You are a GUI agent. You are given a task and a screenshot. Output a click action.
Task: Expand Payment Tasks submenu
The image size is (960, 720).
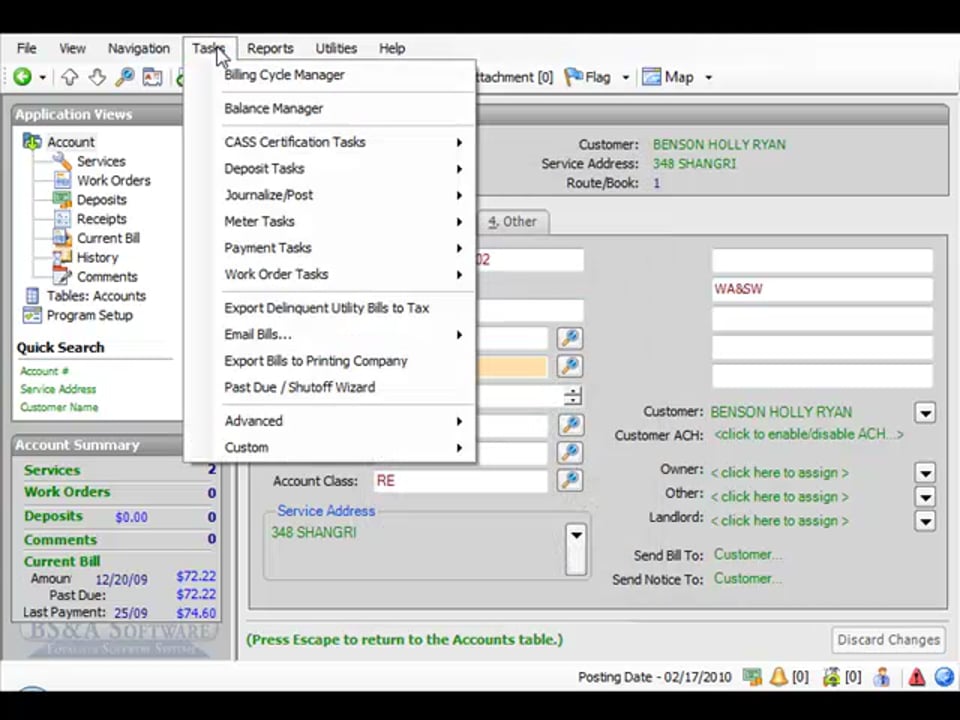(331, 247)
